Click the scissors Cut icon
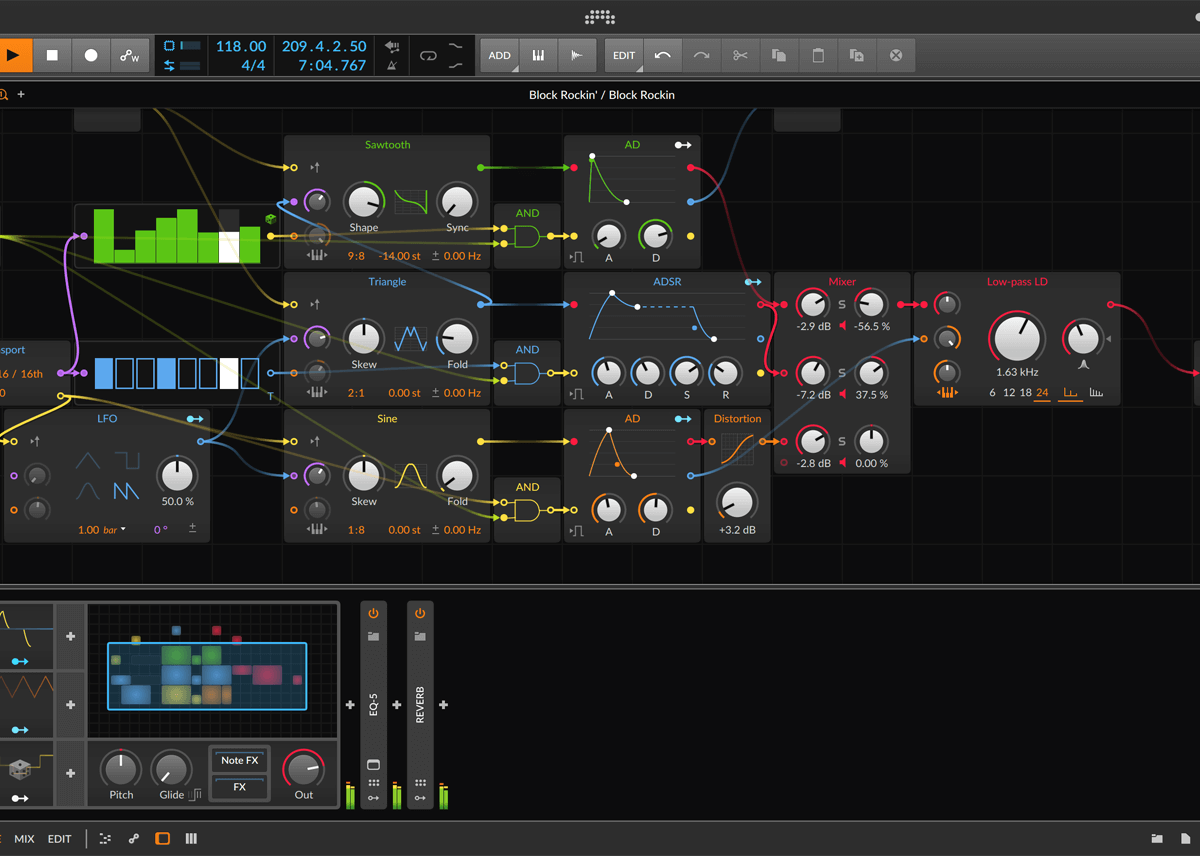 coord(740,56)
